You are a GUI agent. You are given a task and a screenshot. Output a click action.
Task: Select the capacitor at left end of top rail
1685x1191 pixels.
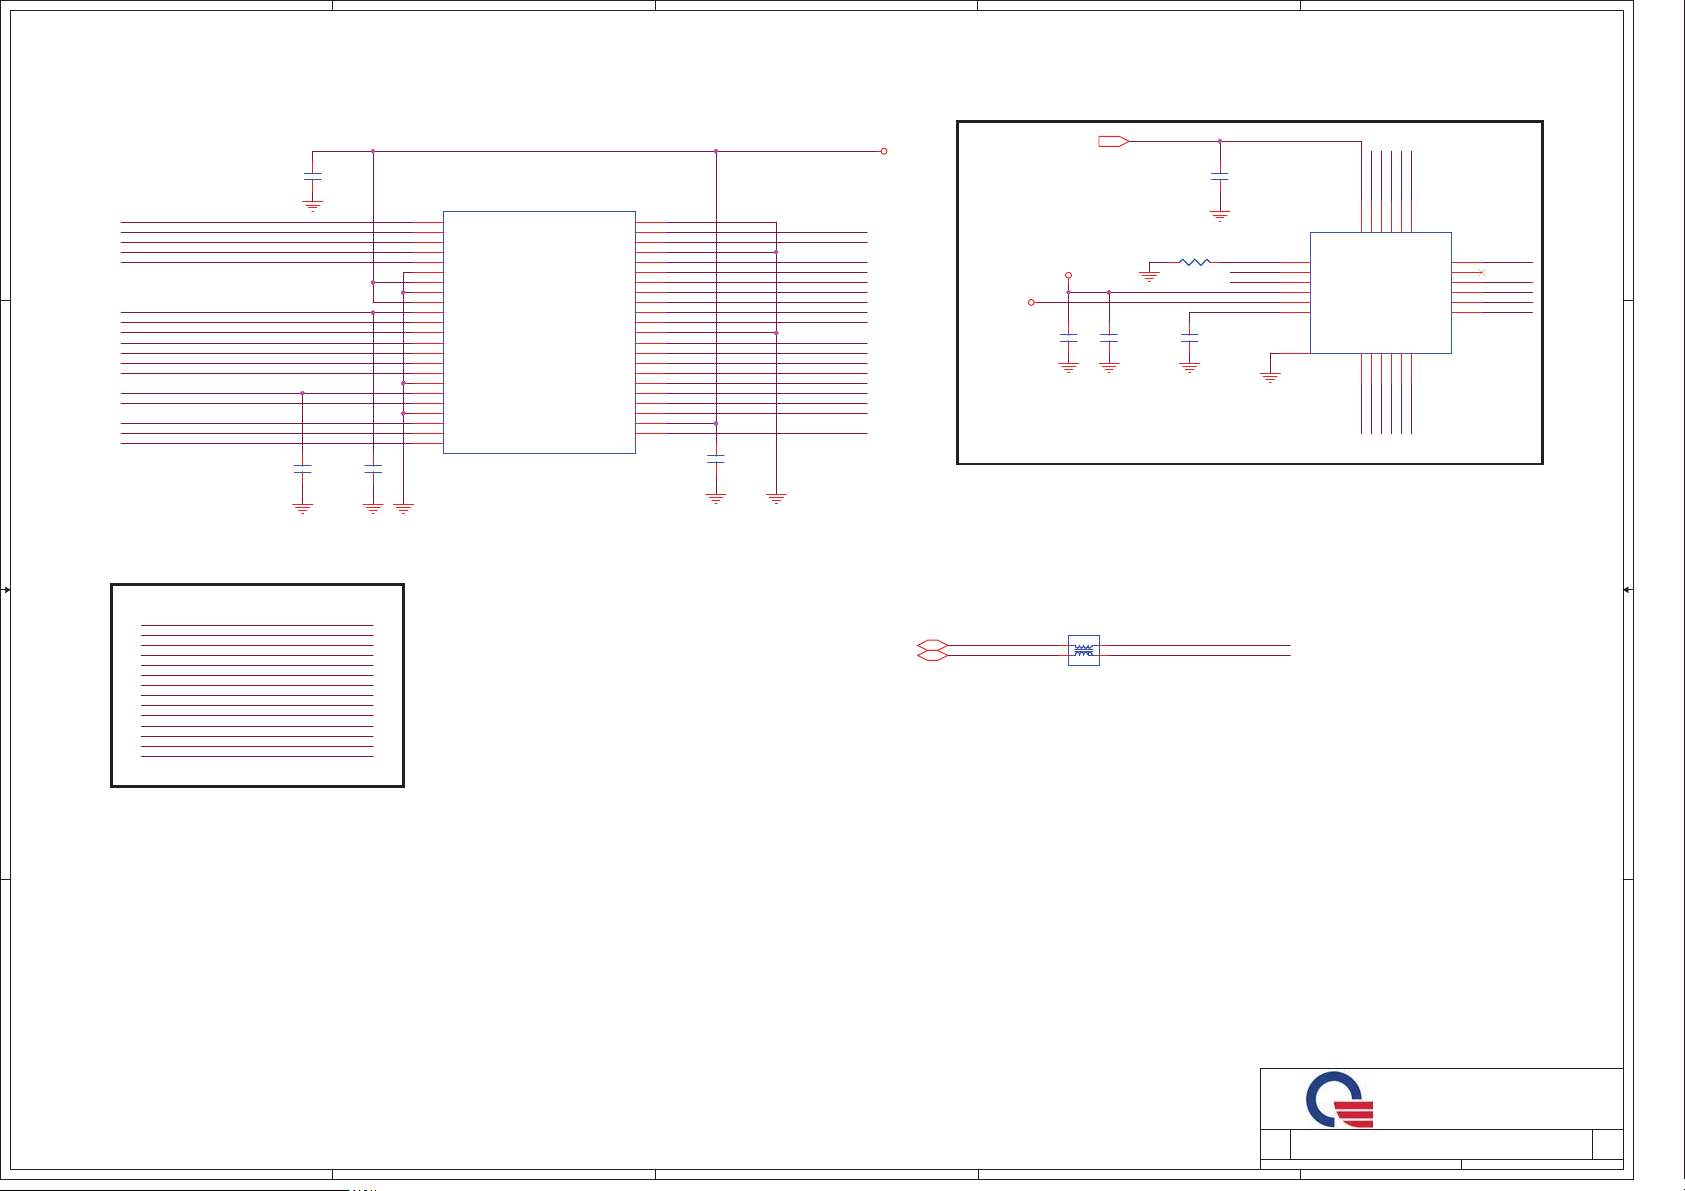[312, 176]
